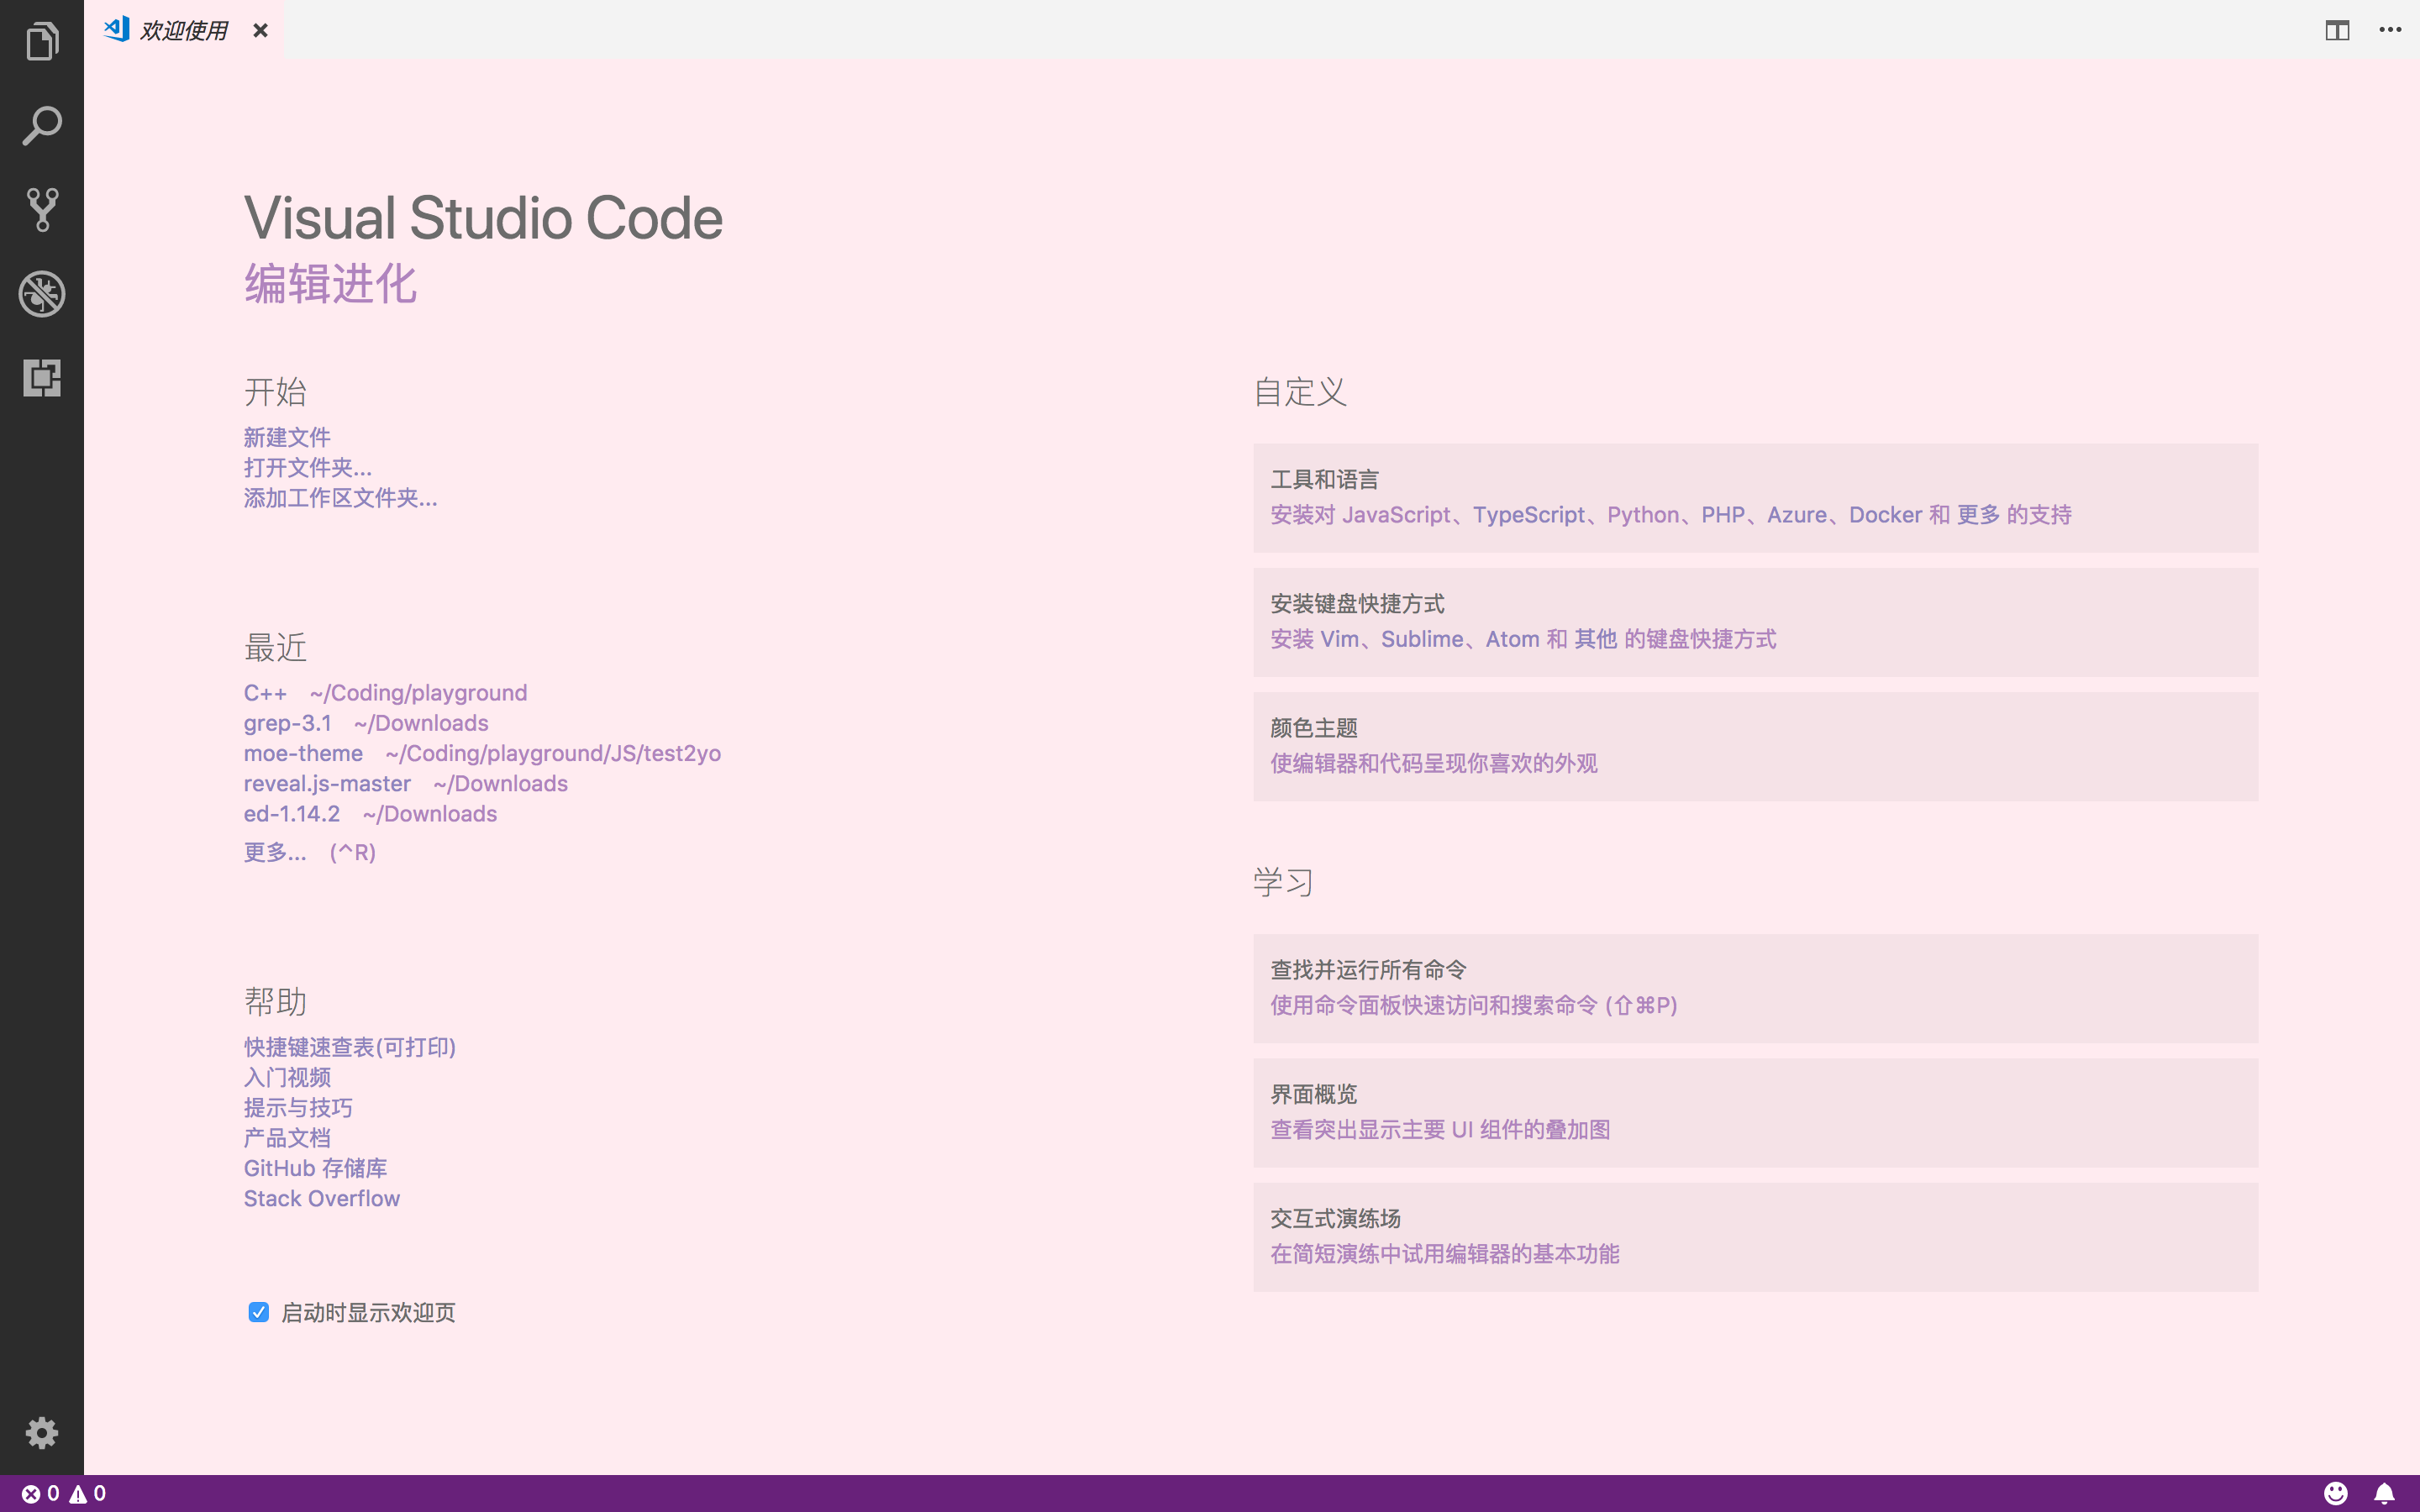Open the Extensions view

tap(42, 378)
